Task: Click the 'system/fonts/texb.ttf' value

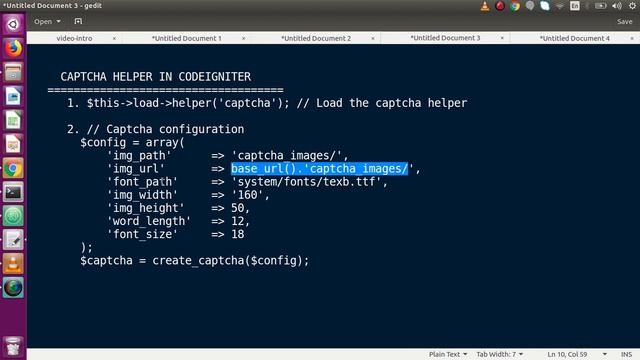Action: click(306, 182)
